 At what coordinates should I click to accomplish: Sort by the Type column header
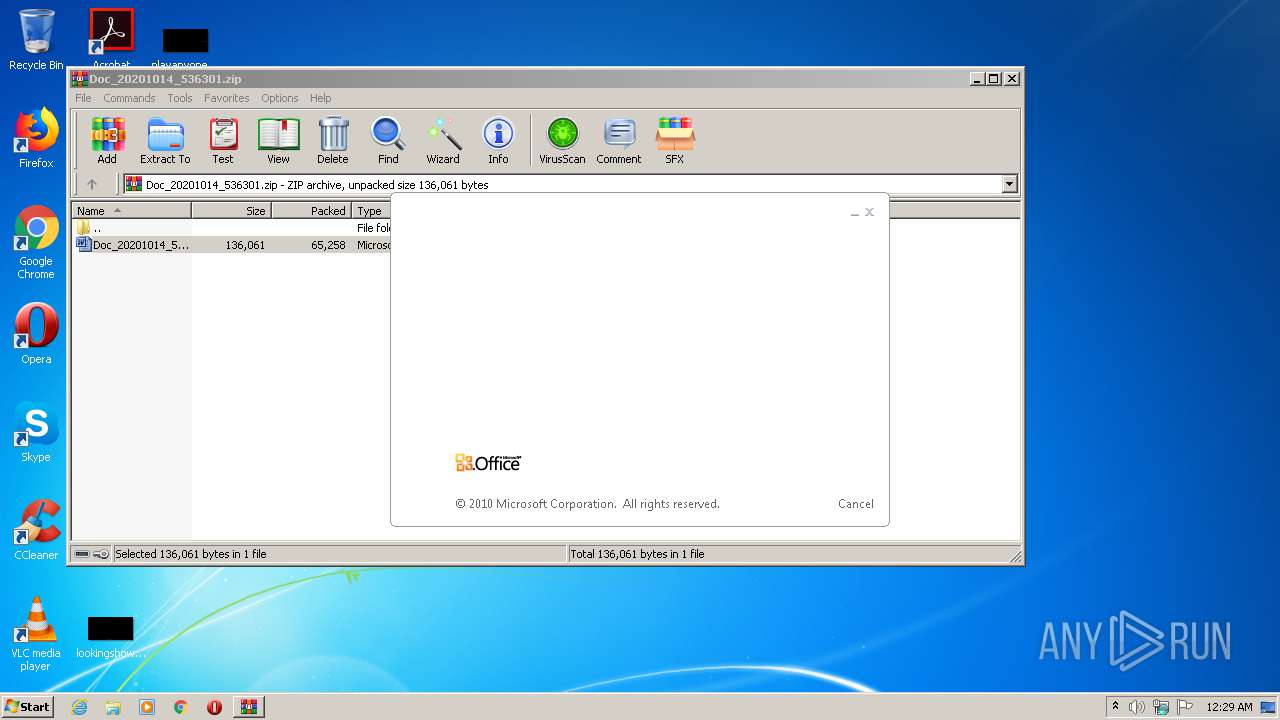(x=371, y=211)
